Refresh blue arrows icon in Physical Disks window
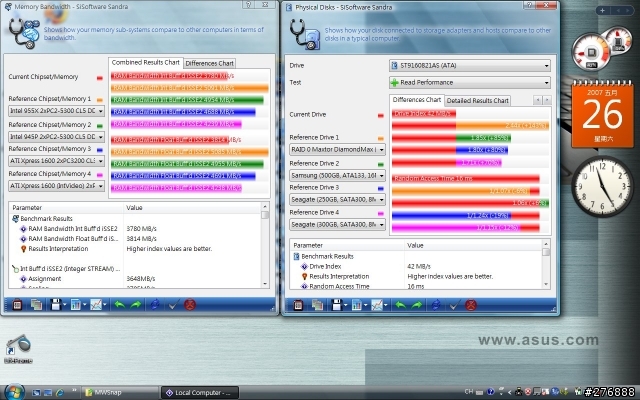Image resolution: width=640 pixels, height=400 pixels. coord(436,305)
